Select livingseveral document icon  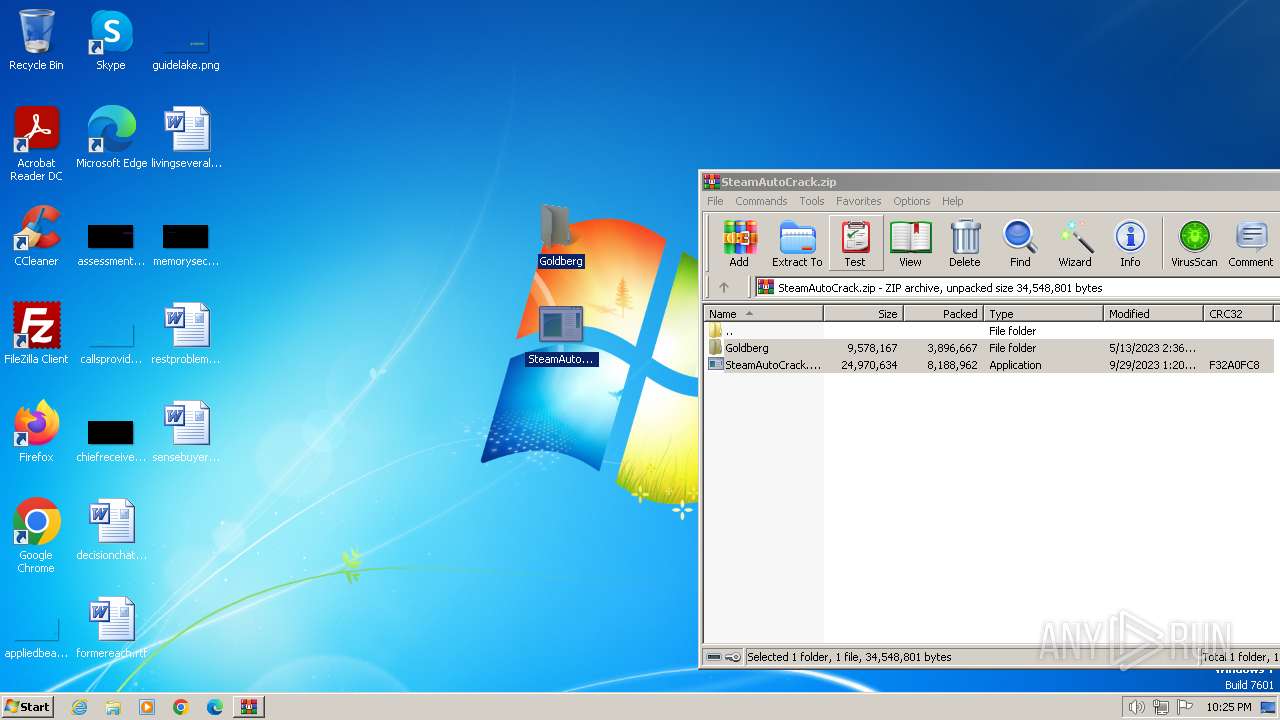pyautogui.click(x=186, y=138)
